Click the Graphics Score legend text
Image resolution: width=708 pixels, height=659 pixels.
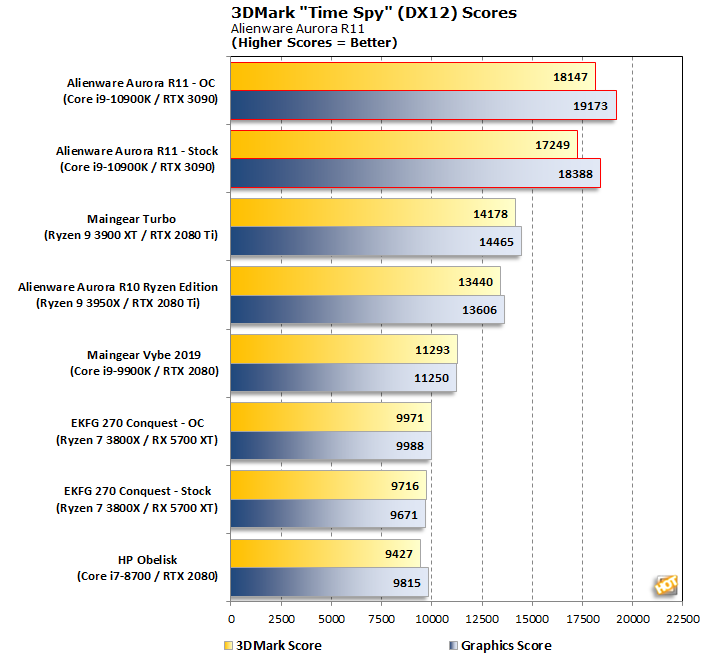click(x=506, y=645)
